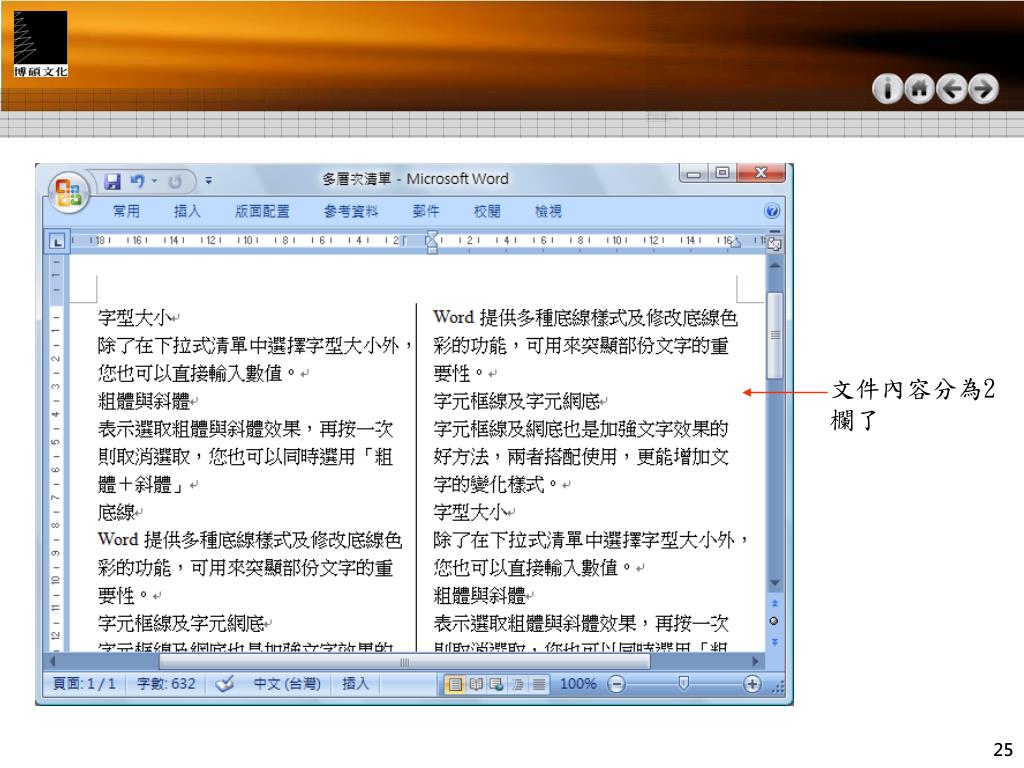Open the Undo history dropdown arrow
Image resolution: width=1024 pixels, height=768 pixels.
point(155,181)
